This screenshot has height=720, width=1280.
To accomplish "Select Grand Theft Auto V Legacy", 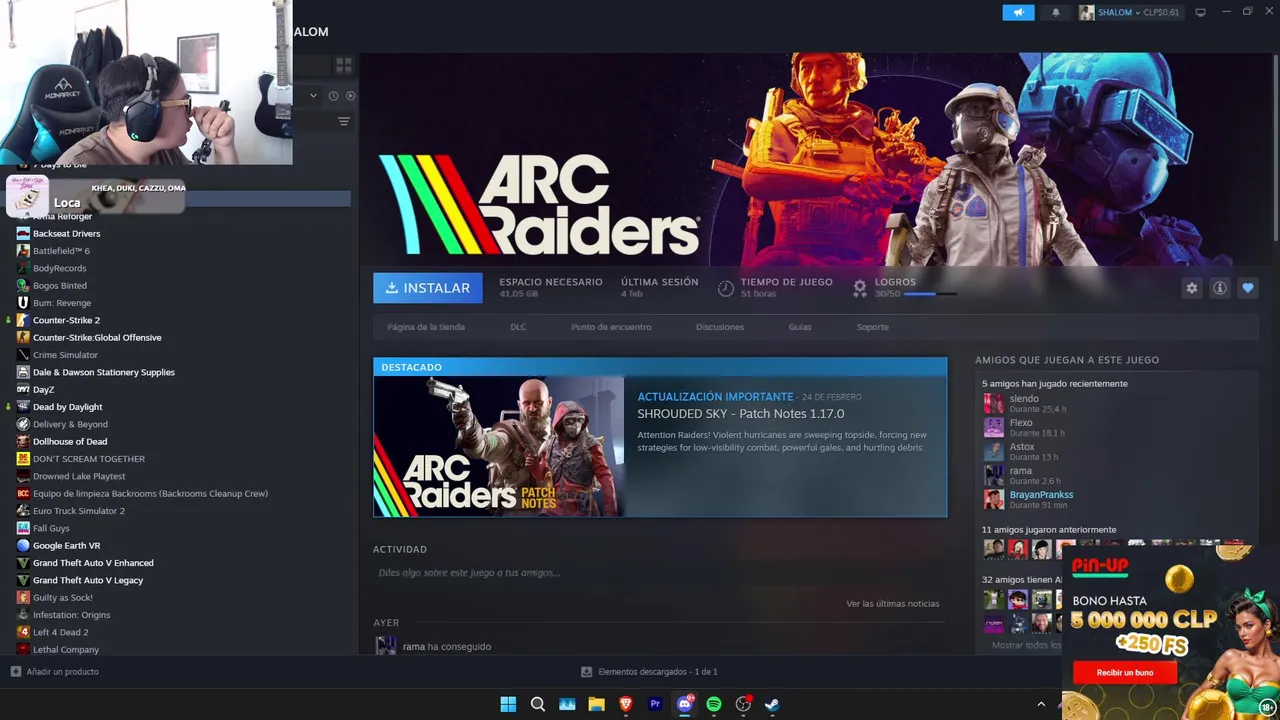I will pyautogui.click(x=88, y=580).
